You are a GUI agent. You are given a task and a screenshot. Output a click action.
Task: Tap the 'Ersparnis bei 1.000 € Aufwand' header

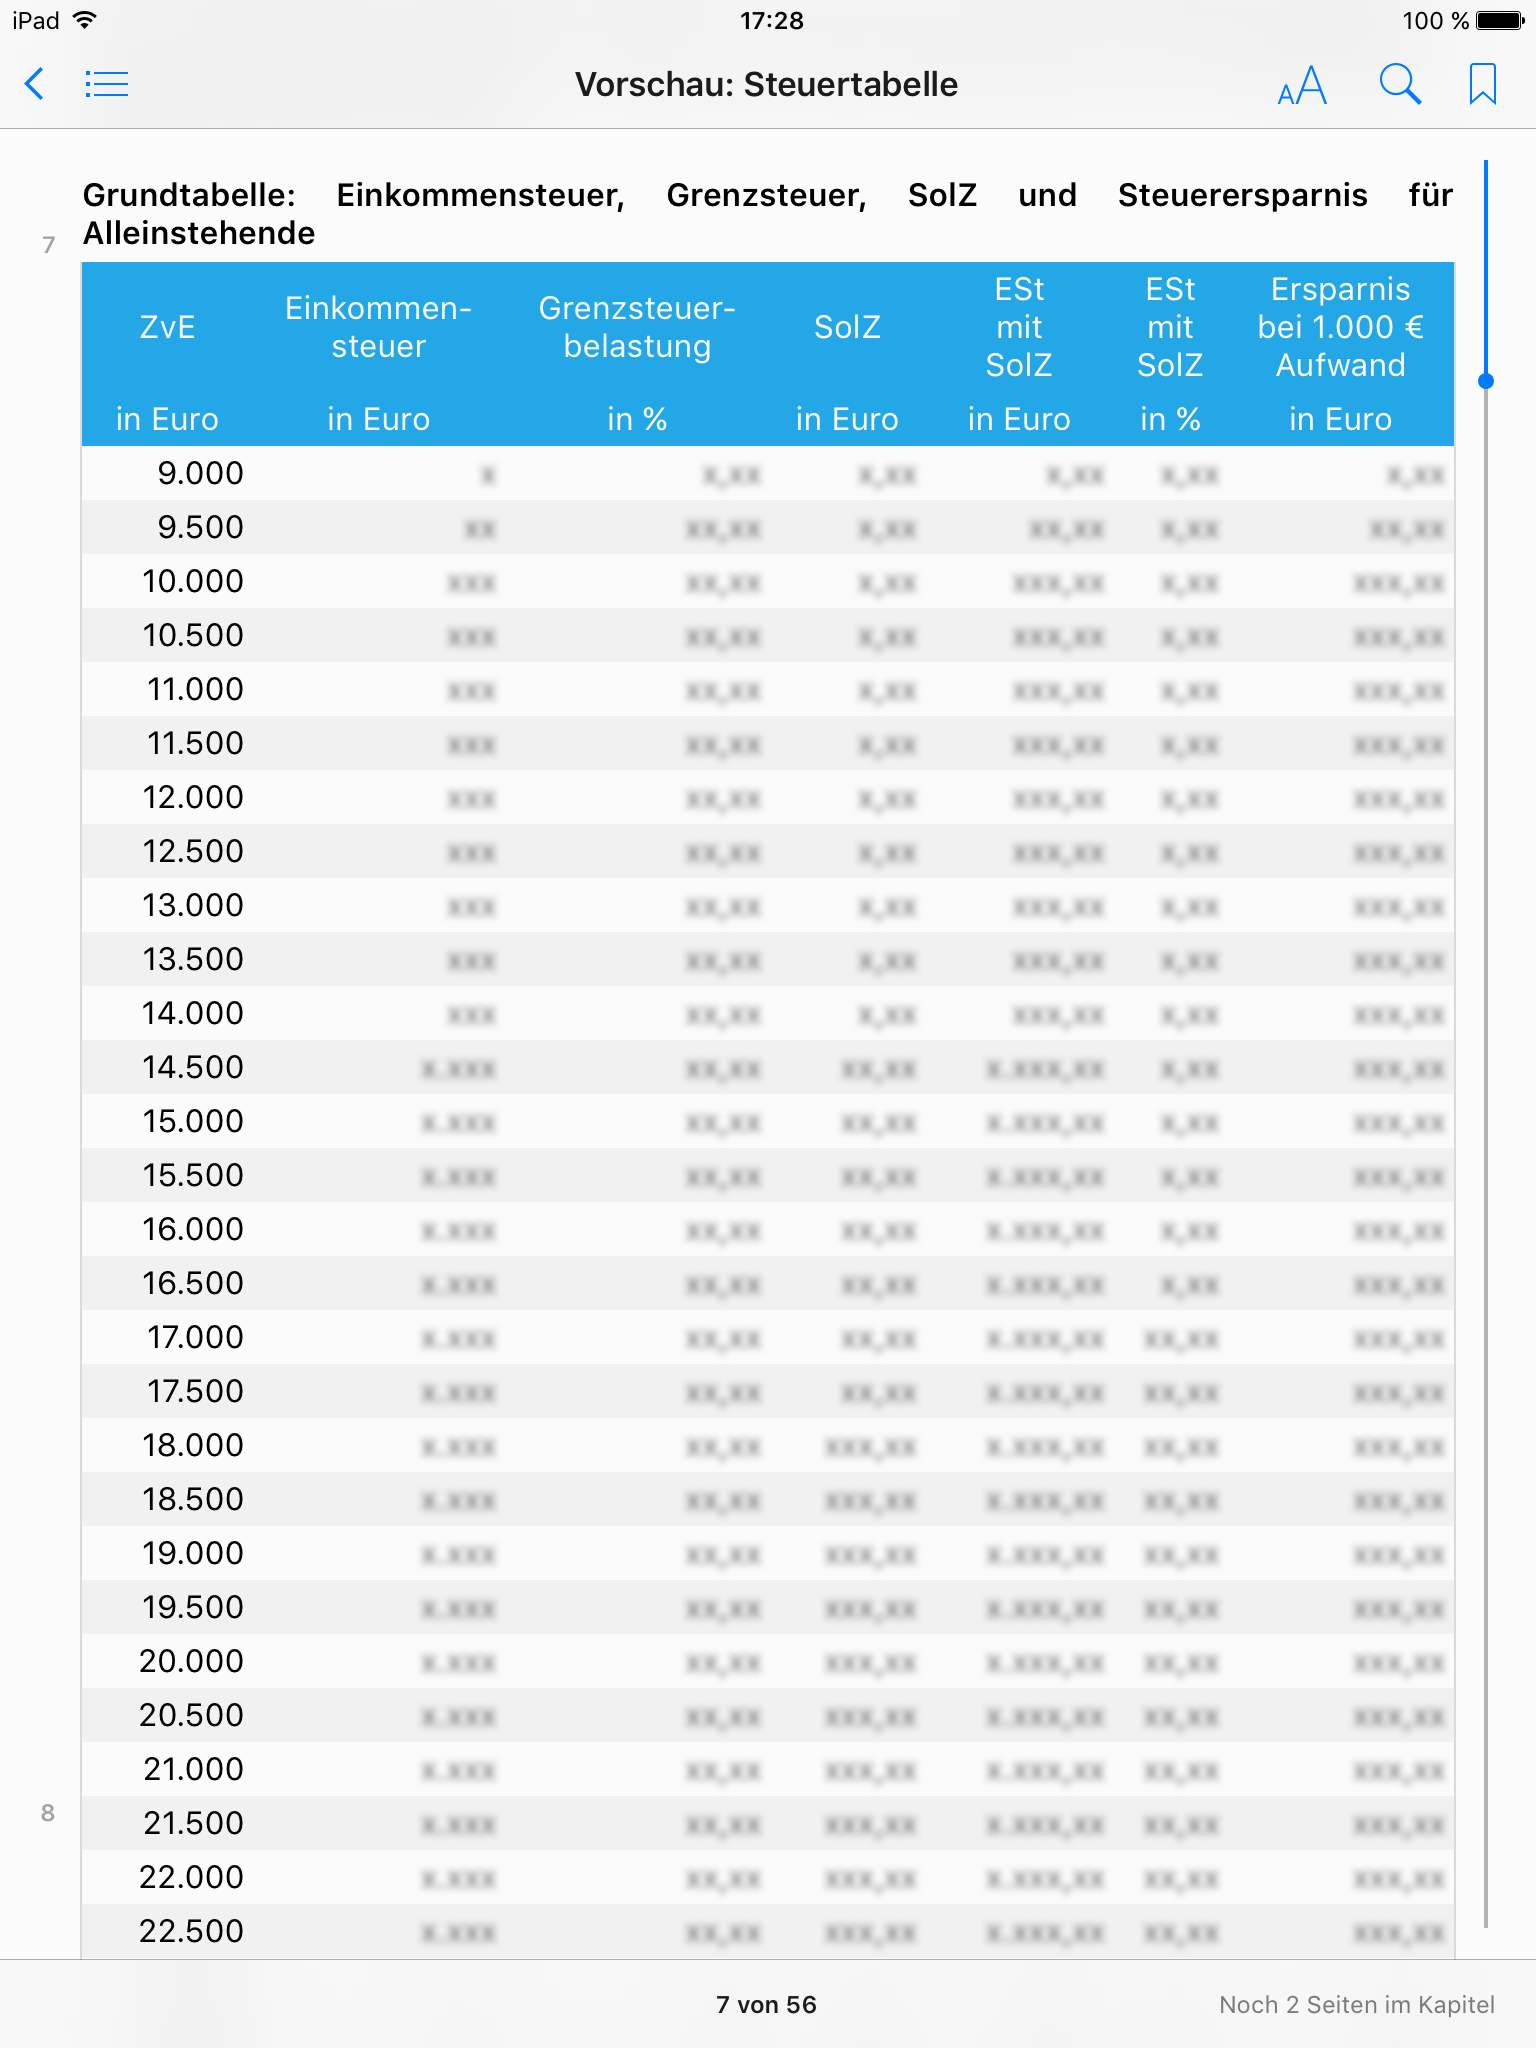tap(1340, 327)
